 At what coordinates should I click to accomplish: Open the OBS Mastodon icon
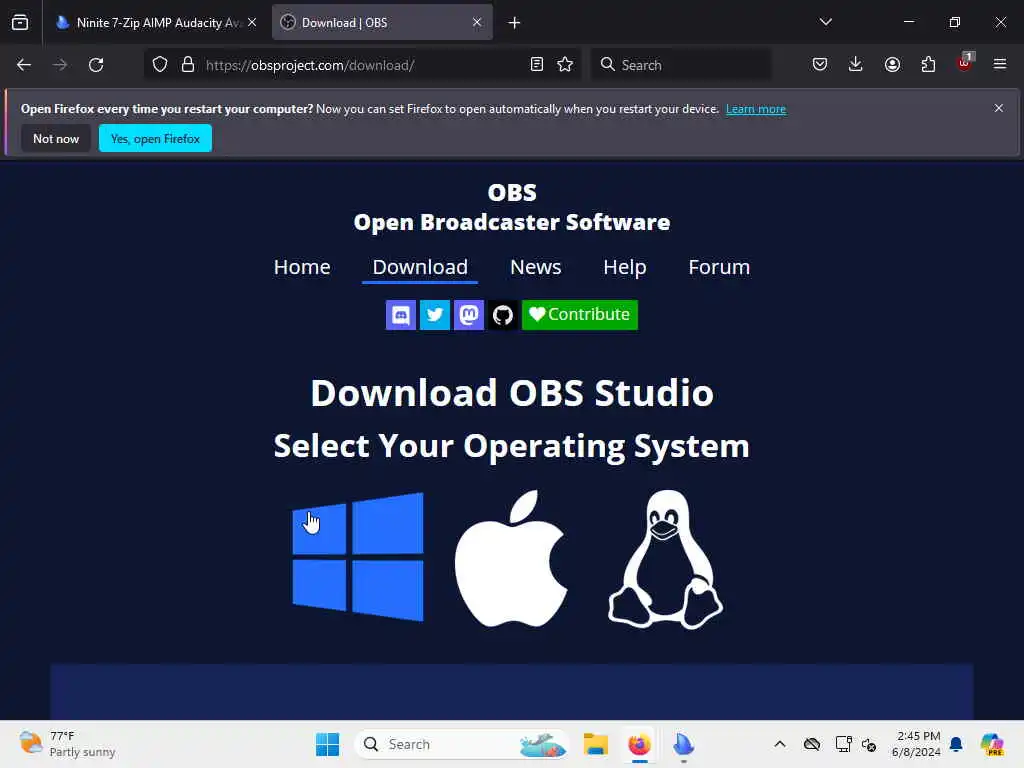(469, 315)
